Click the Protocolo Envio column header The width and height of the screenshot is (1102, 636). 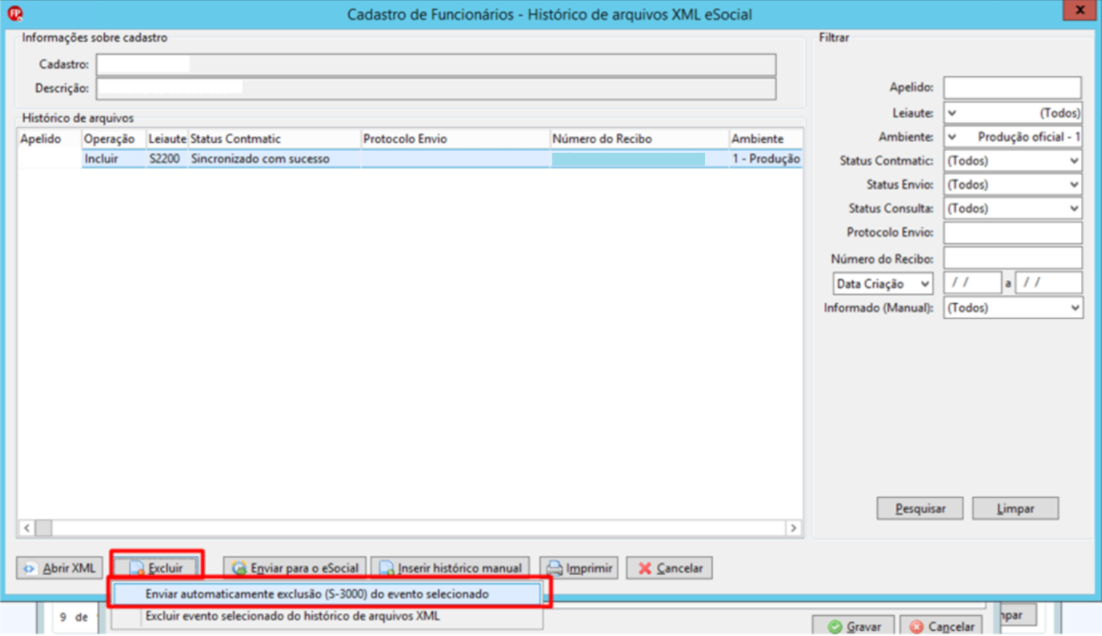click(x=455, y=138)
